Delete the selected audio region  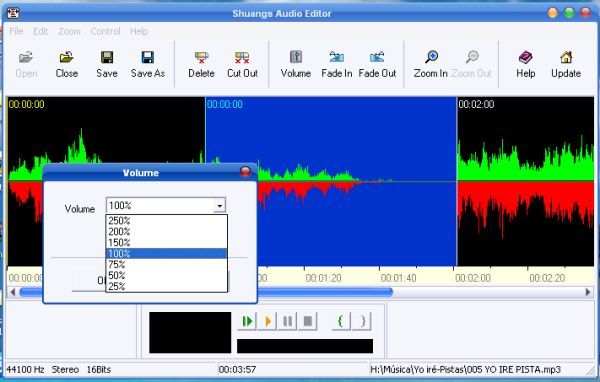click(201, 64)
